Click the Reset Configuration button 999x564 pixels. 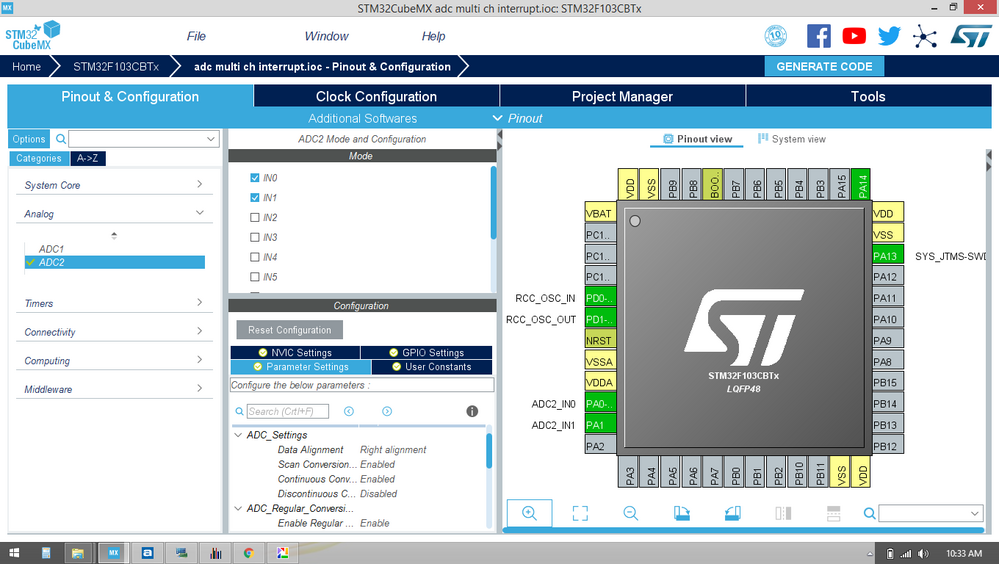pos(290,330)
